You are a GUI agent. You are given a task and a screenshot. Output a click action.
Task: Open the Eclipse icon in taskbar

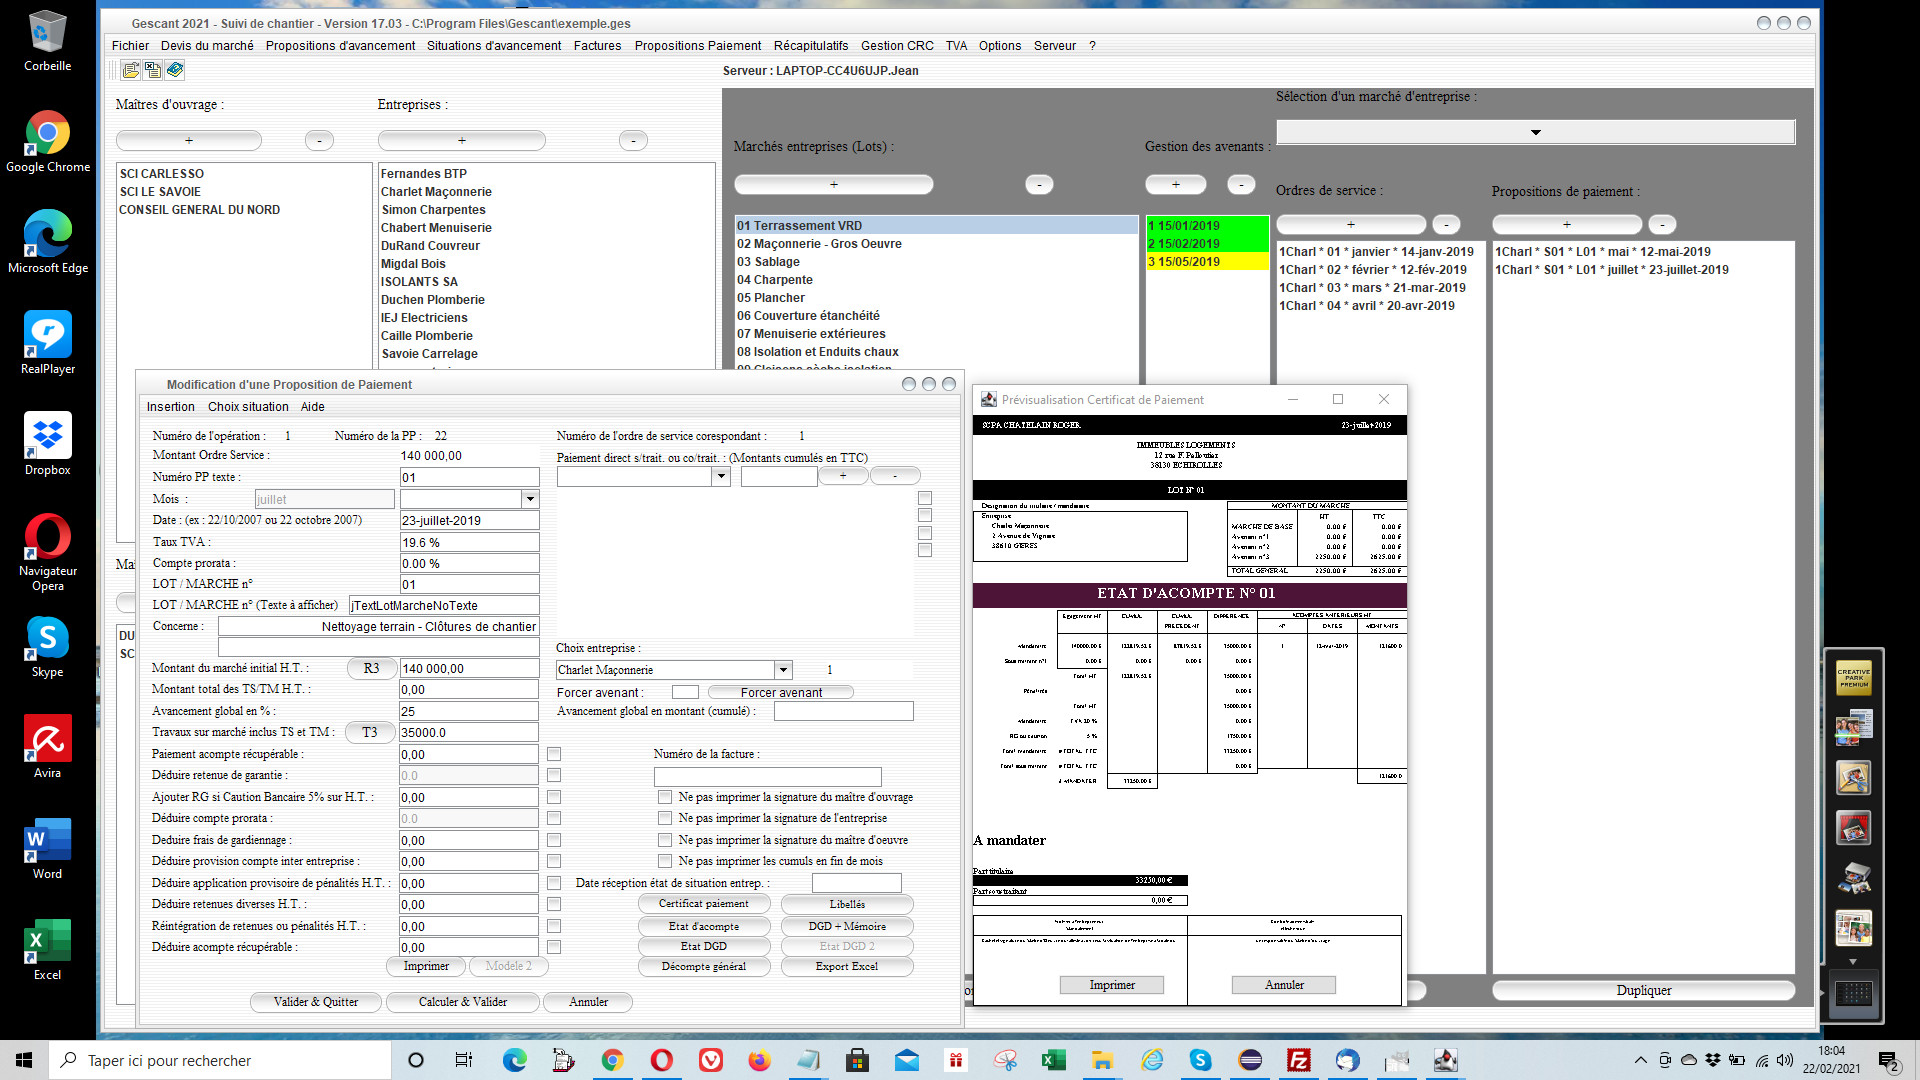point(1250,1060)
